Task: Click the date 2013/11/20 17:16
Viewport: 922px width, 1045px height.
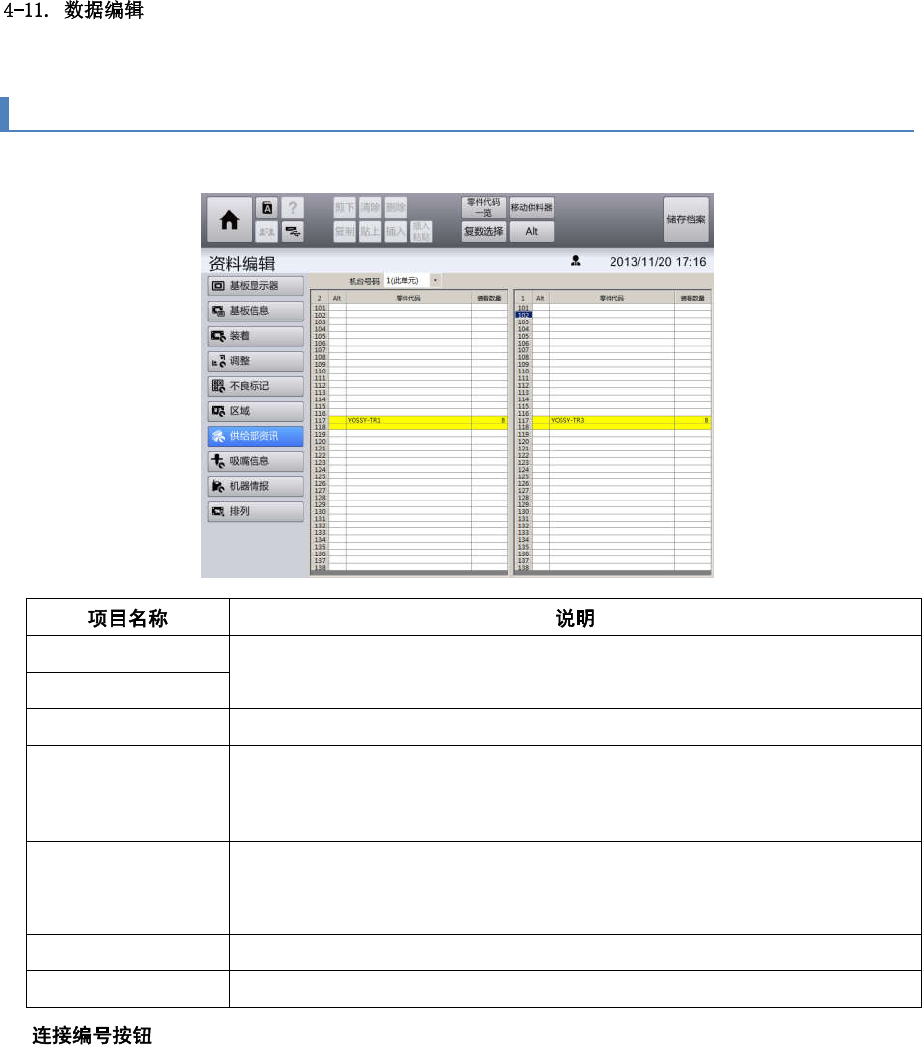Action: coord(658,262)
